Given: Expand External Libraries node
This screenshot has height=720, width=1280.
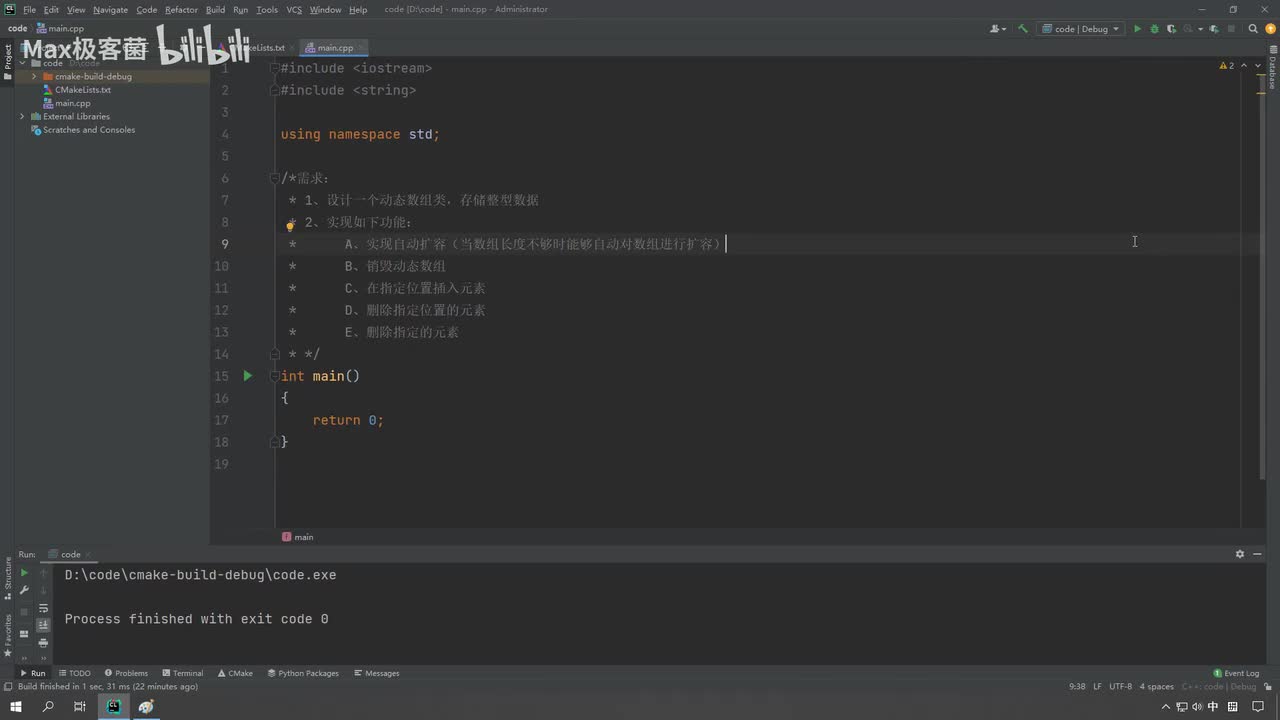Looking at the screenshot, I should 22,116.
